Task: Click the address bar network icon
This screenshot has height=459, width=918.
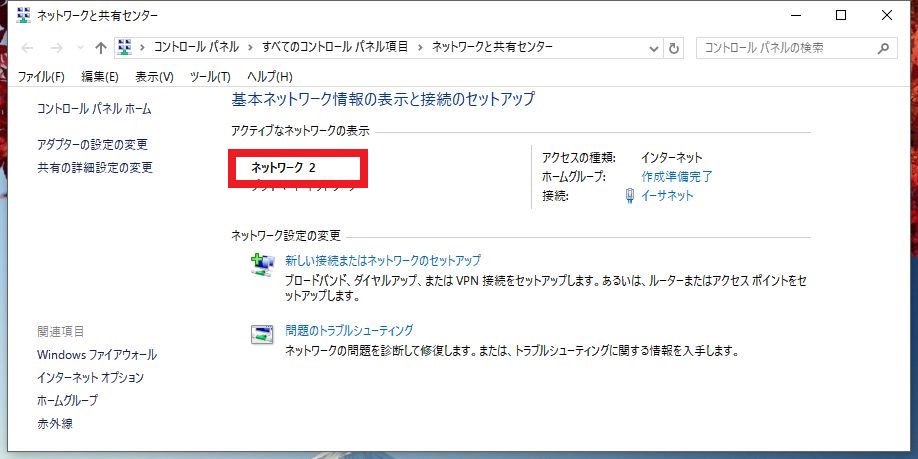Action: tap(124, 47)
